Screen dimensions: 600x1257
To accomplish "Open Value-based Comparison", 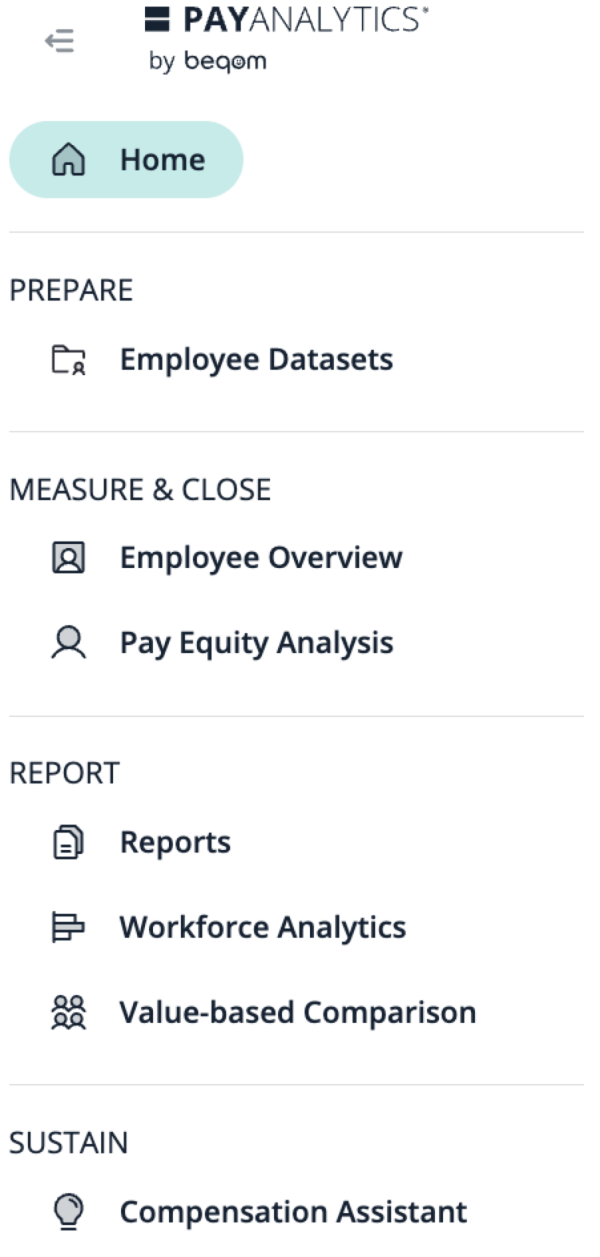I will [297, 1013].
